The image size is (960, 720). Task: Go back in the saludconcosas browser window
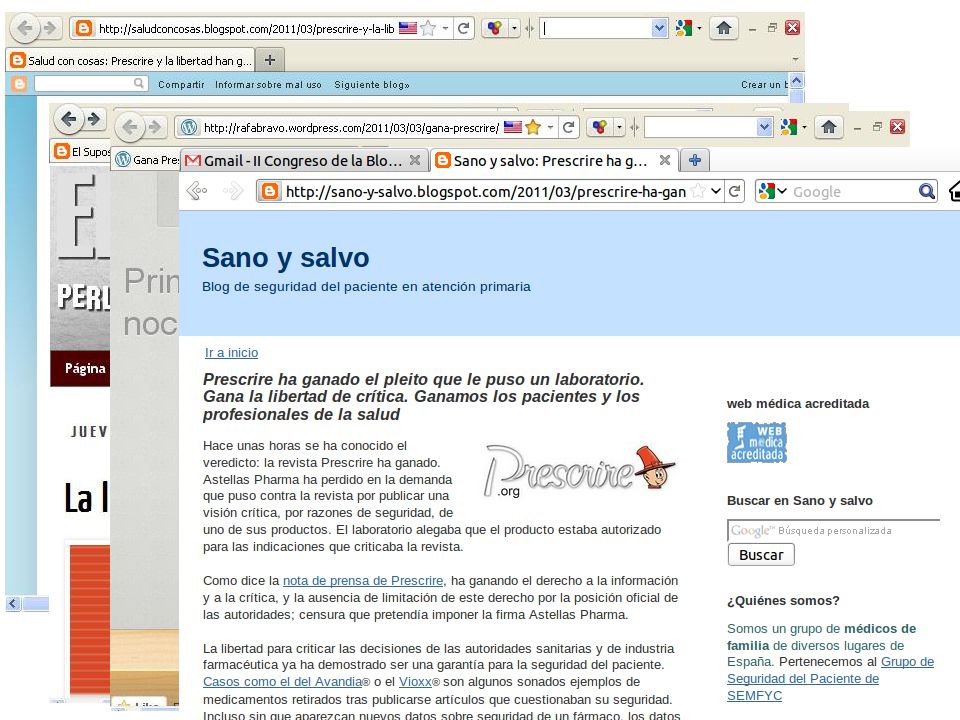click(24, 28)
